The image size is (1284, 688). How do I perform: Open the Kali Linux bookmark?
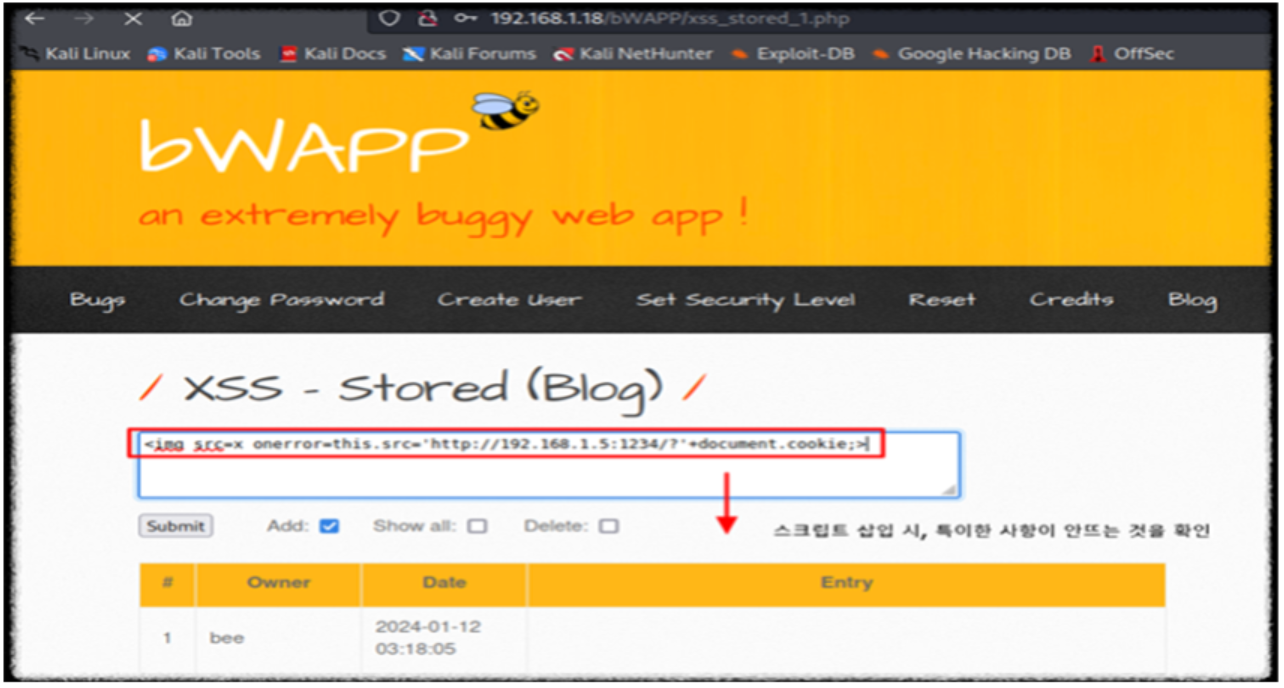click(x=75, y=54)
